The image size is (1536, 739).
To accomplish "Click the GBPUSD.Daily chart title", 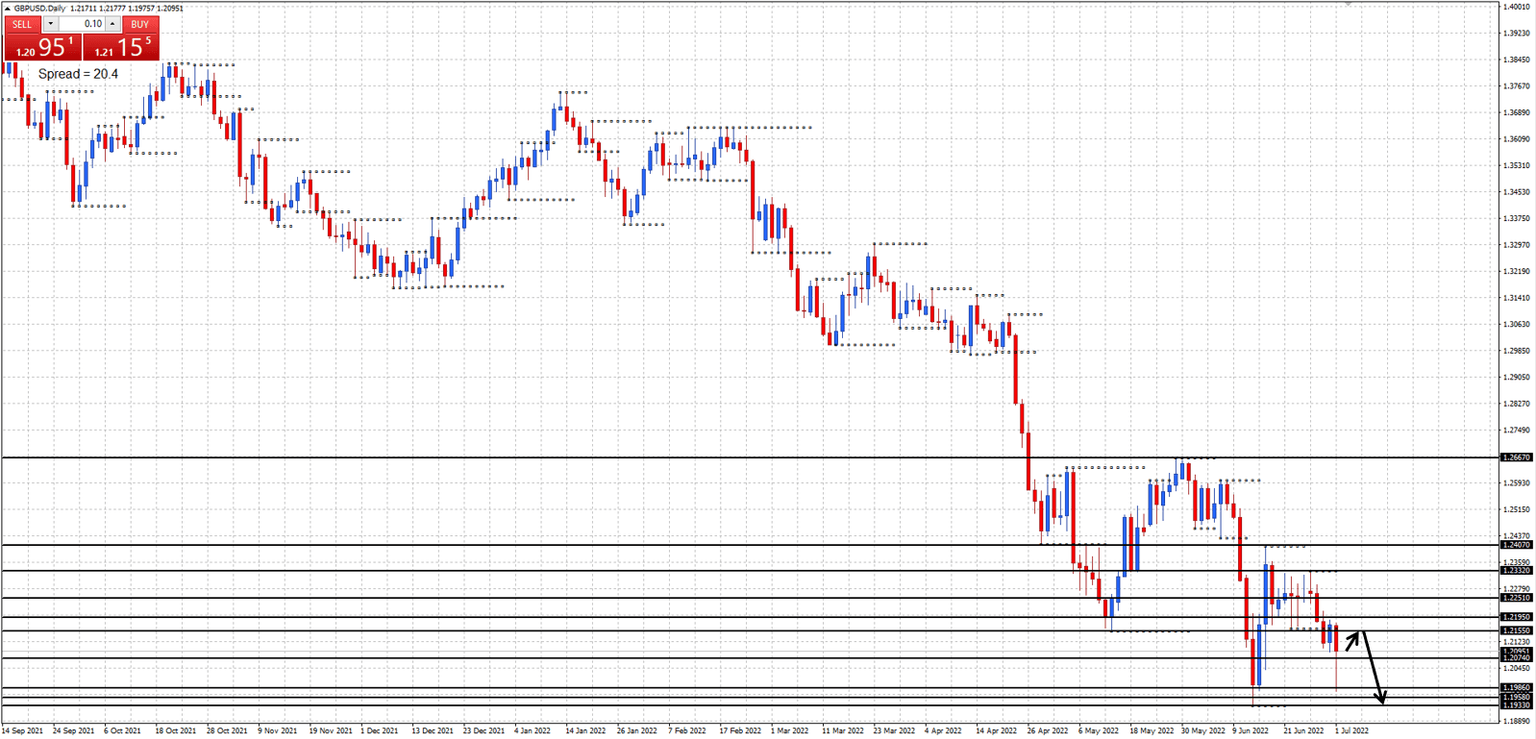I will click(39, 8).
